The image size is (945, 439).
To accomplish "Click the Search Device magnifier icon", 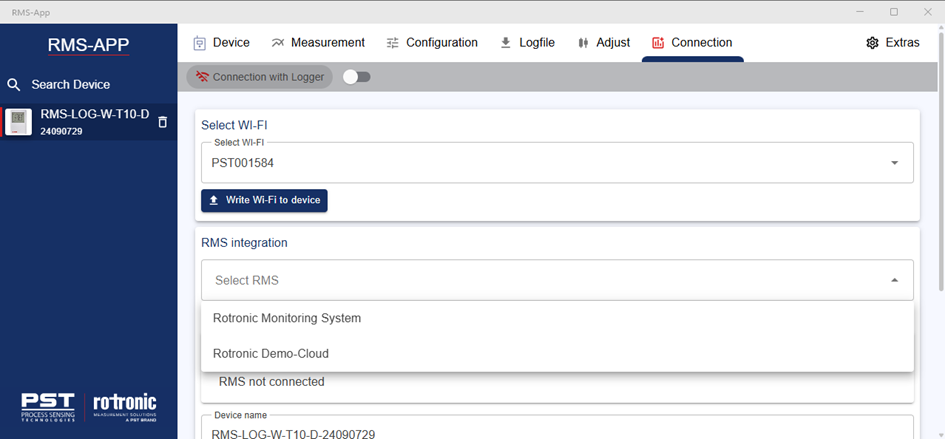I will [14, 84].
